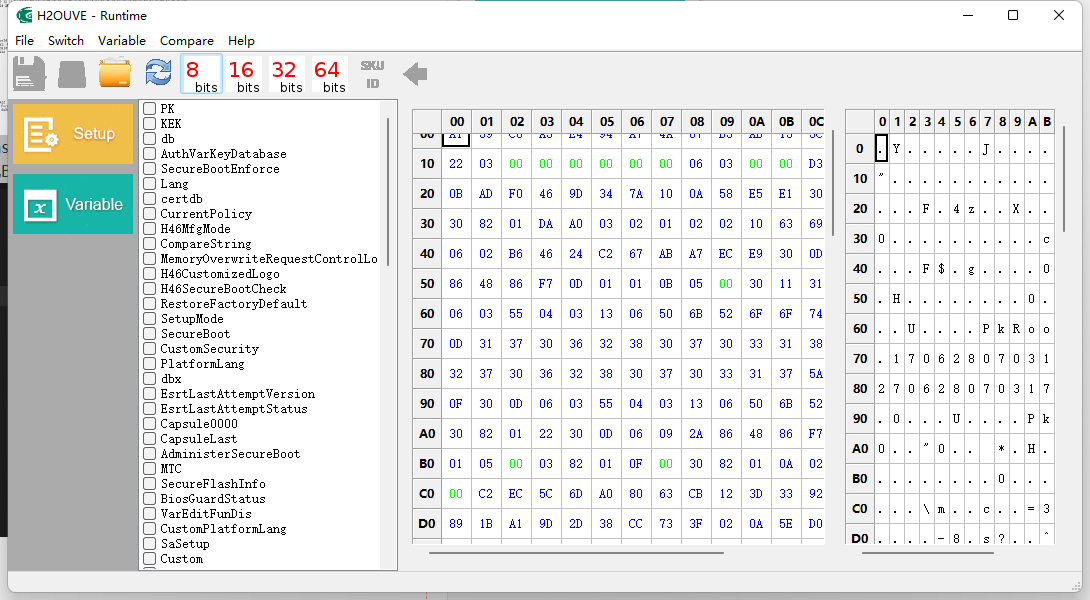1090x600 pixels.
Task: Select hex cell DA in row 30
Action: pos(546,224)
